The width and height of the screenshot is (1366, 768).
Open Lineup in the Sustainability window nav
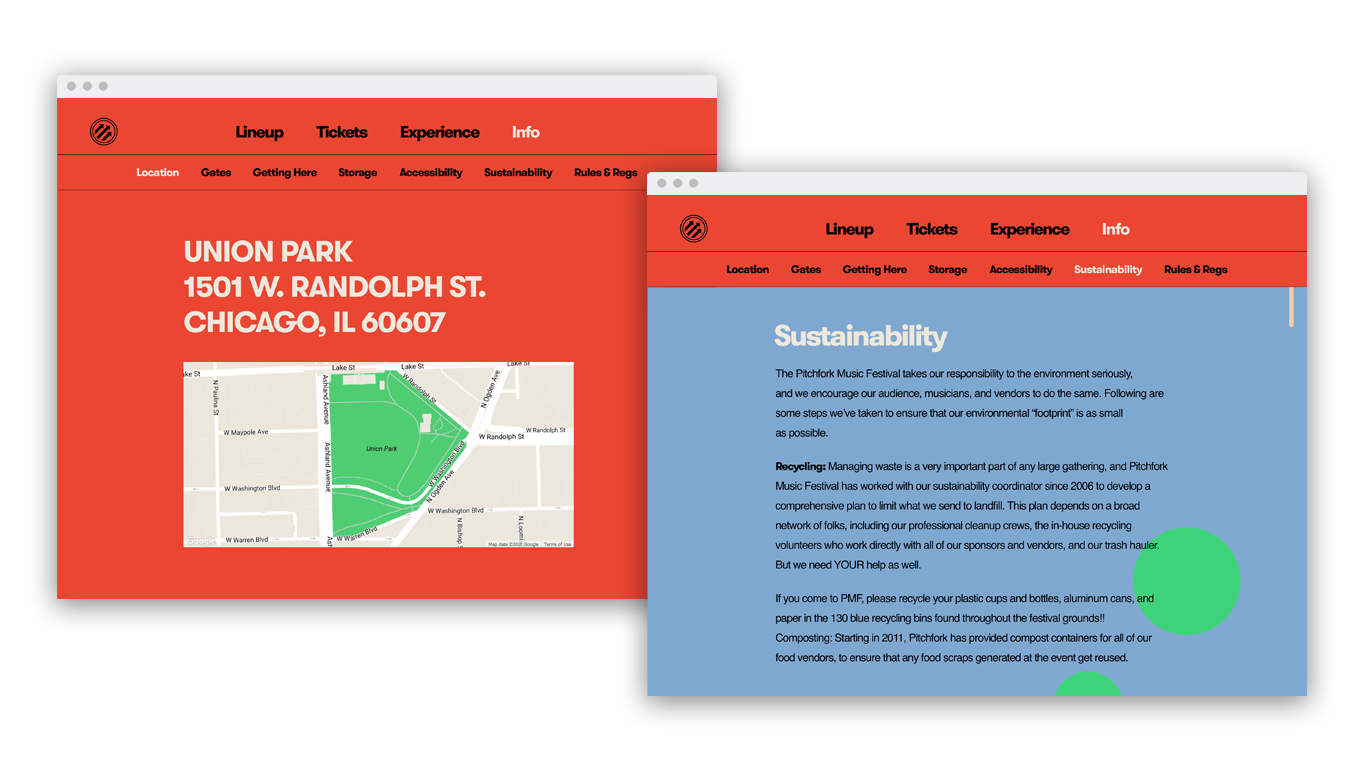(x=850, y=229)
